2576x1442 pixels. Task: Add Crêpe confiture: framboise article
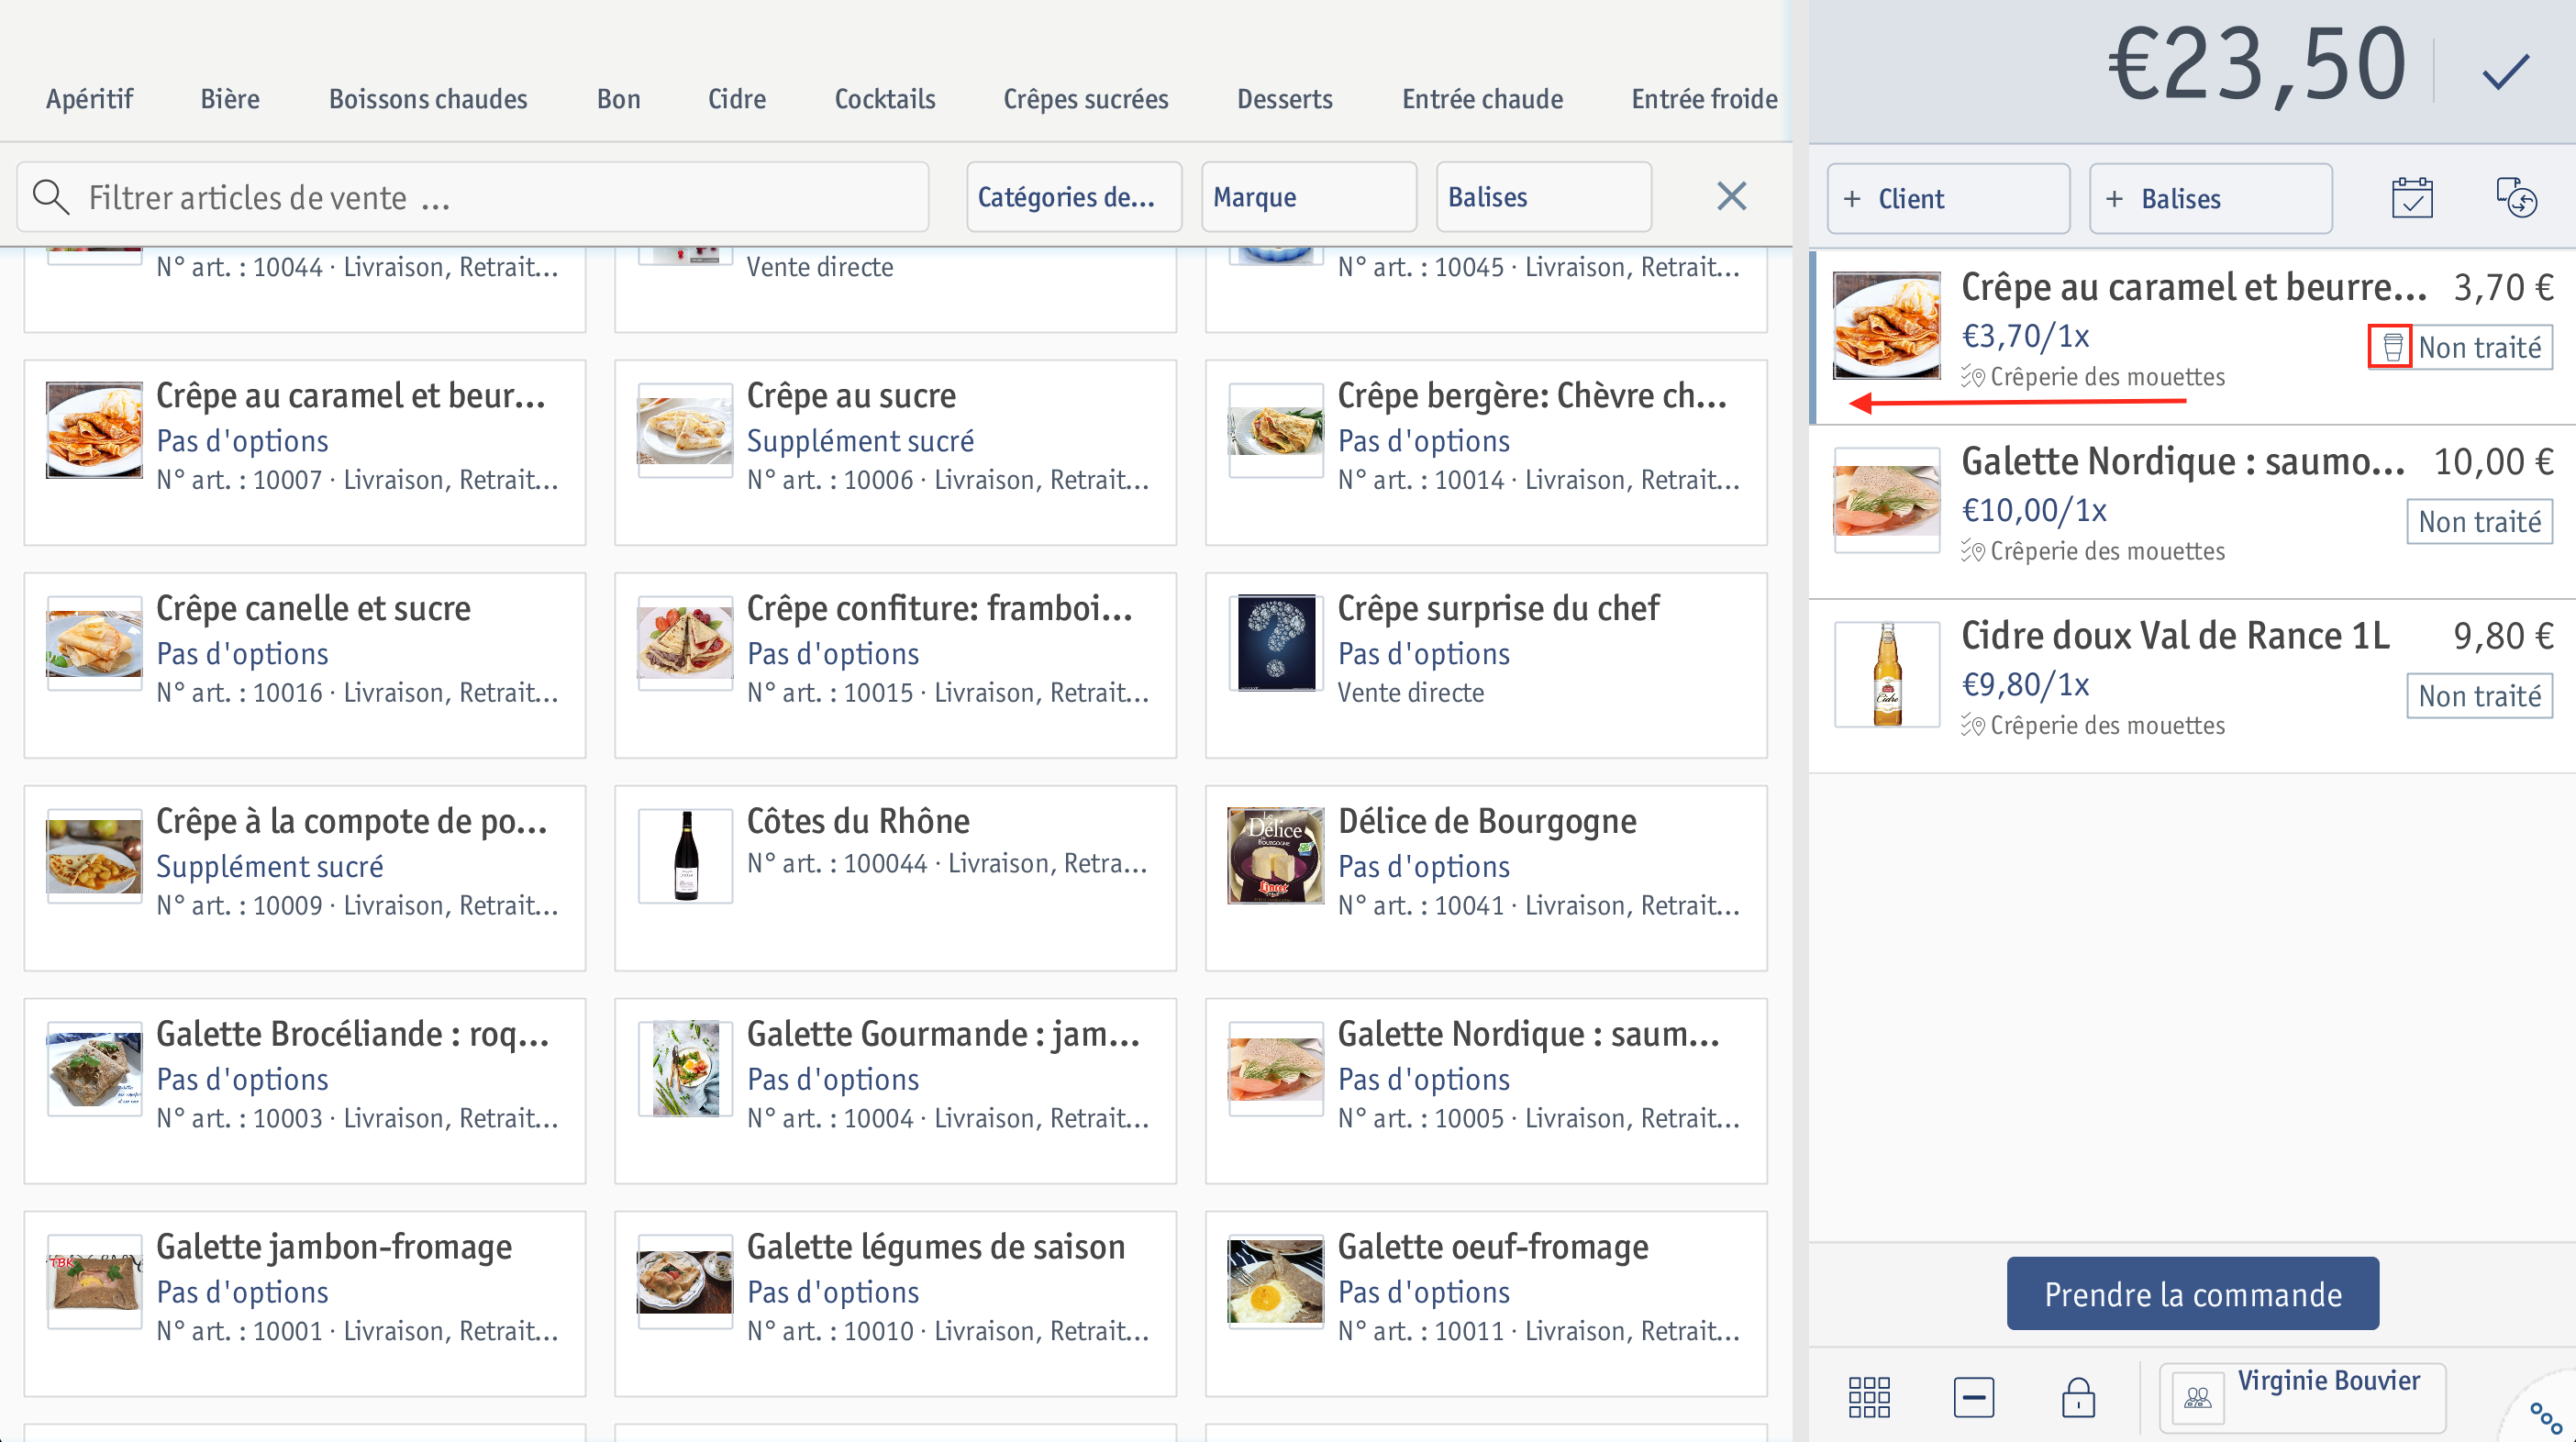[895, 665]
